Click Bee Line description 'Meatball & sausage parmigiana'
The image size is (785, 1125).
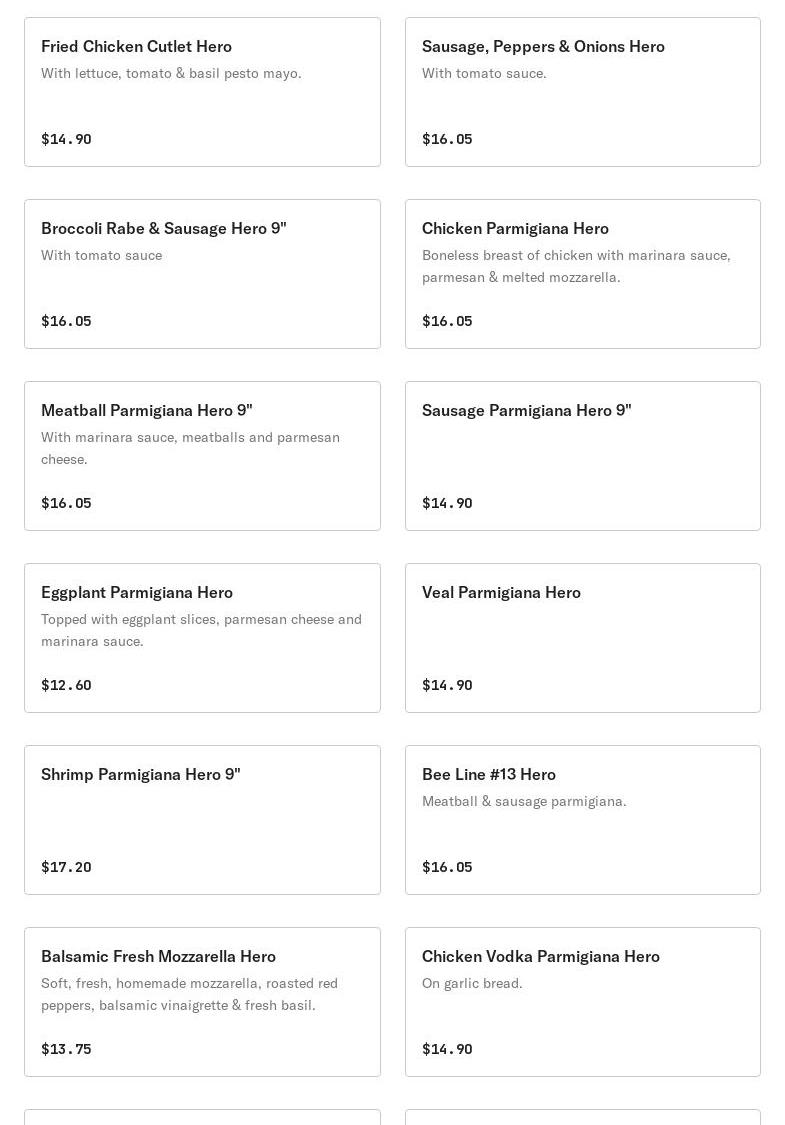[524, 801]
